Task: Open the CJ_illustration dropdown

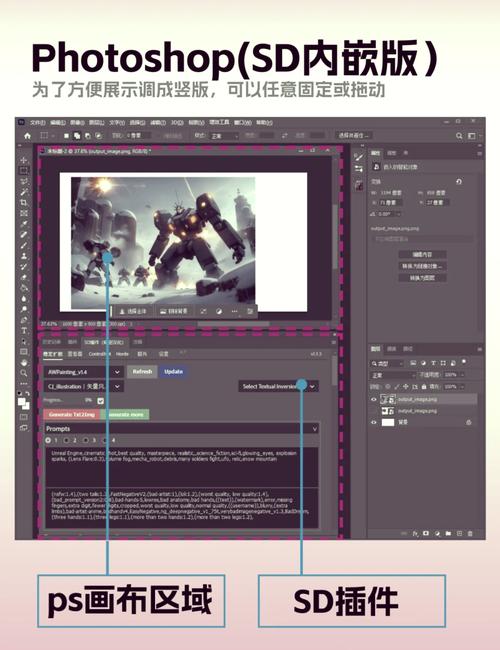Action: coord(84,386)
